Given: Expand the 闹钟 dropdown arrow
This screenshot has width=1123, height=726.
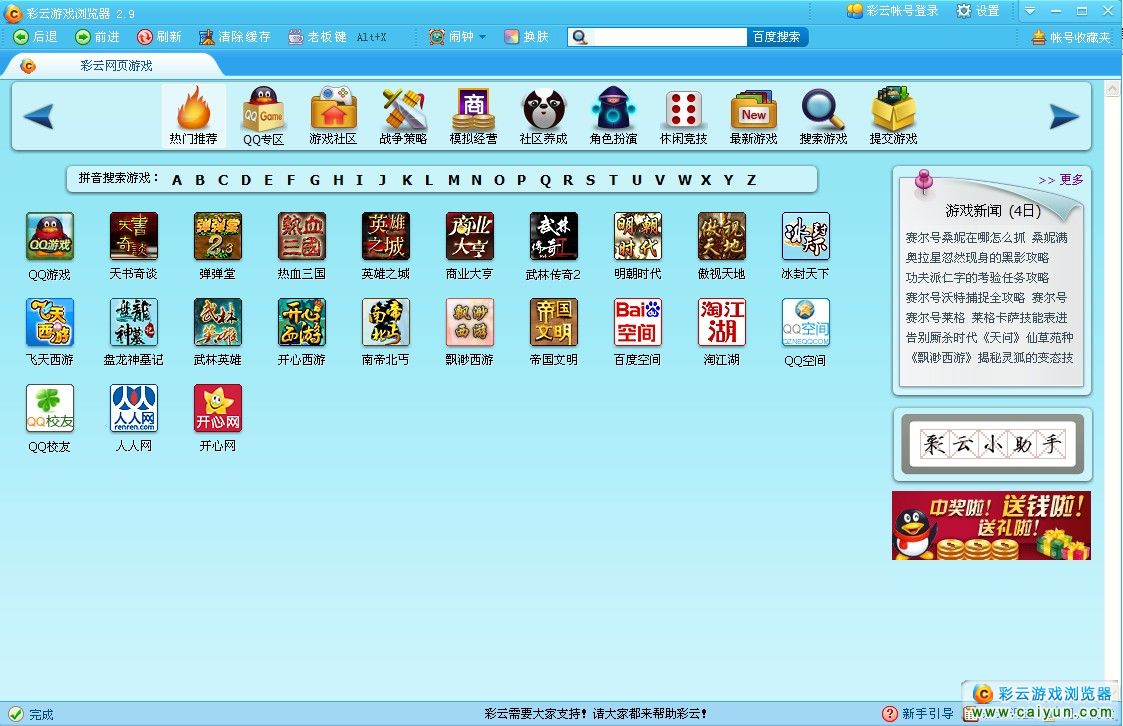Looking at the screenshot, I should click(x=482, y=37).
